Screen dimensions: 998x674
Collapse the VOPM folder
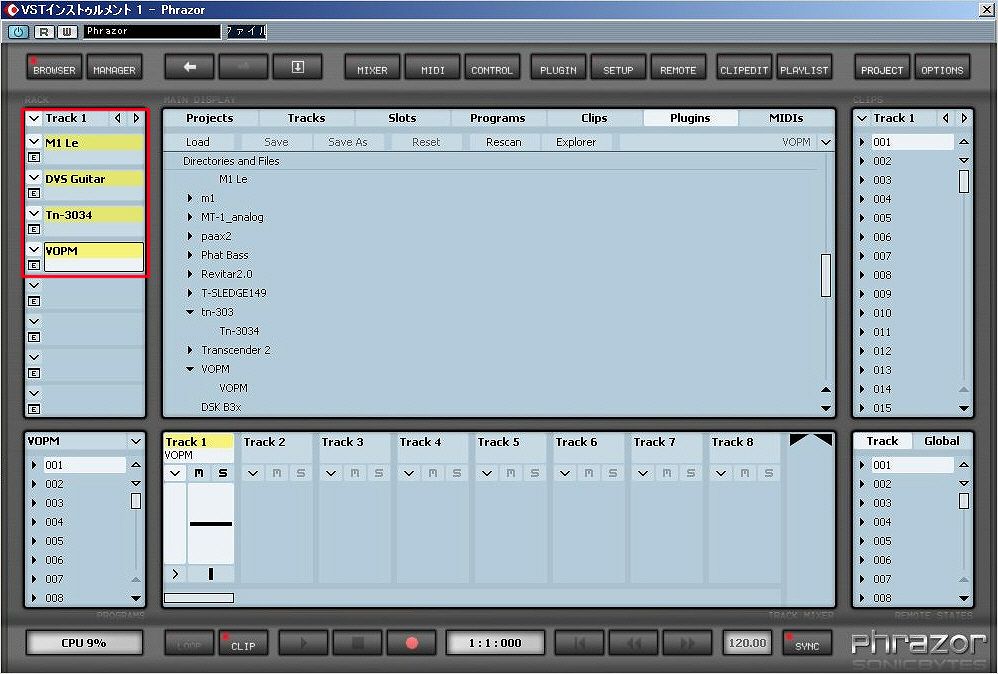pos(190,369)
